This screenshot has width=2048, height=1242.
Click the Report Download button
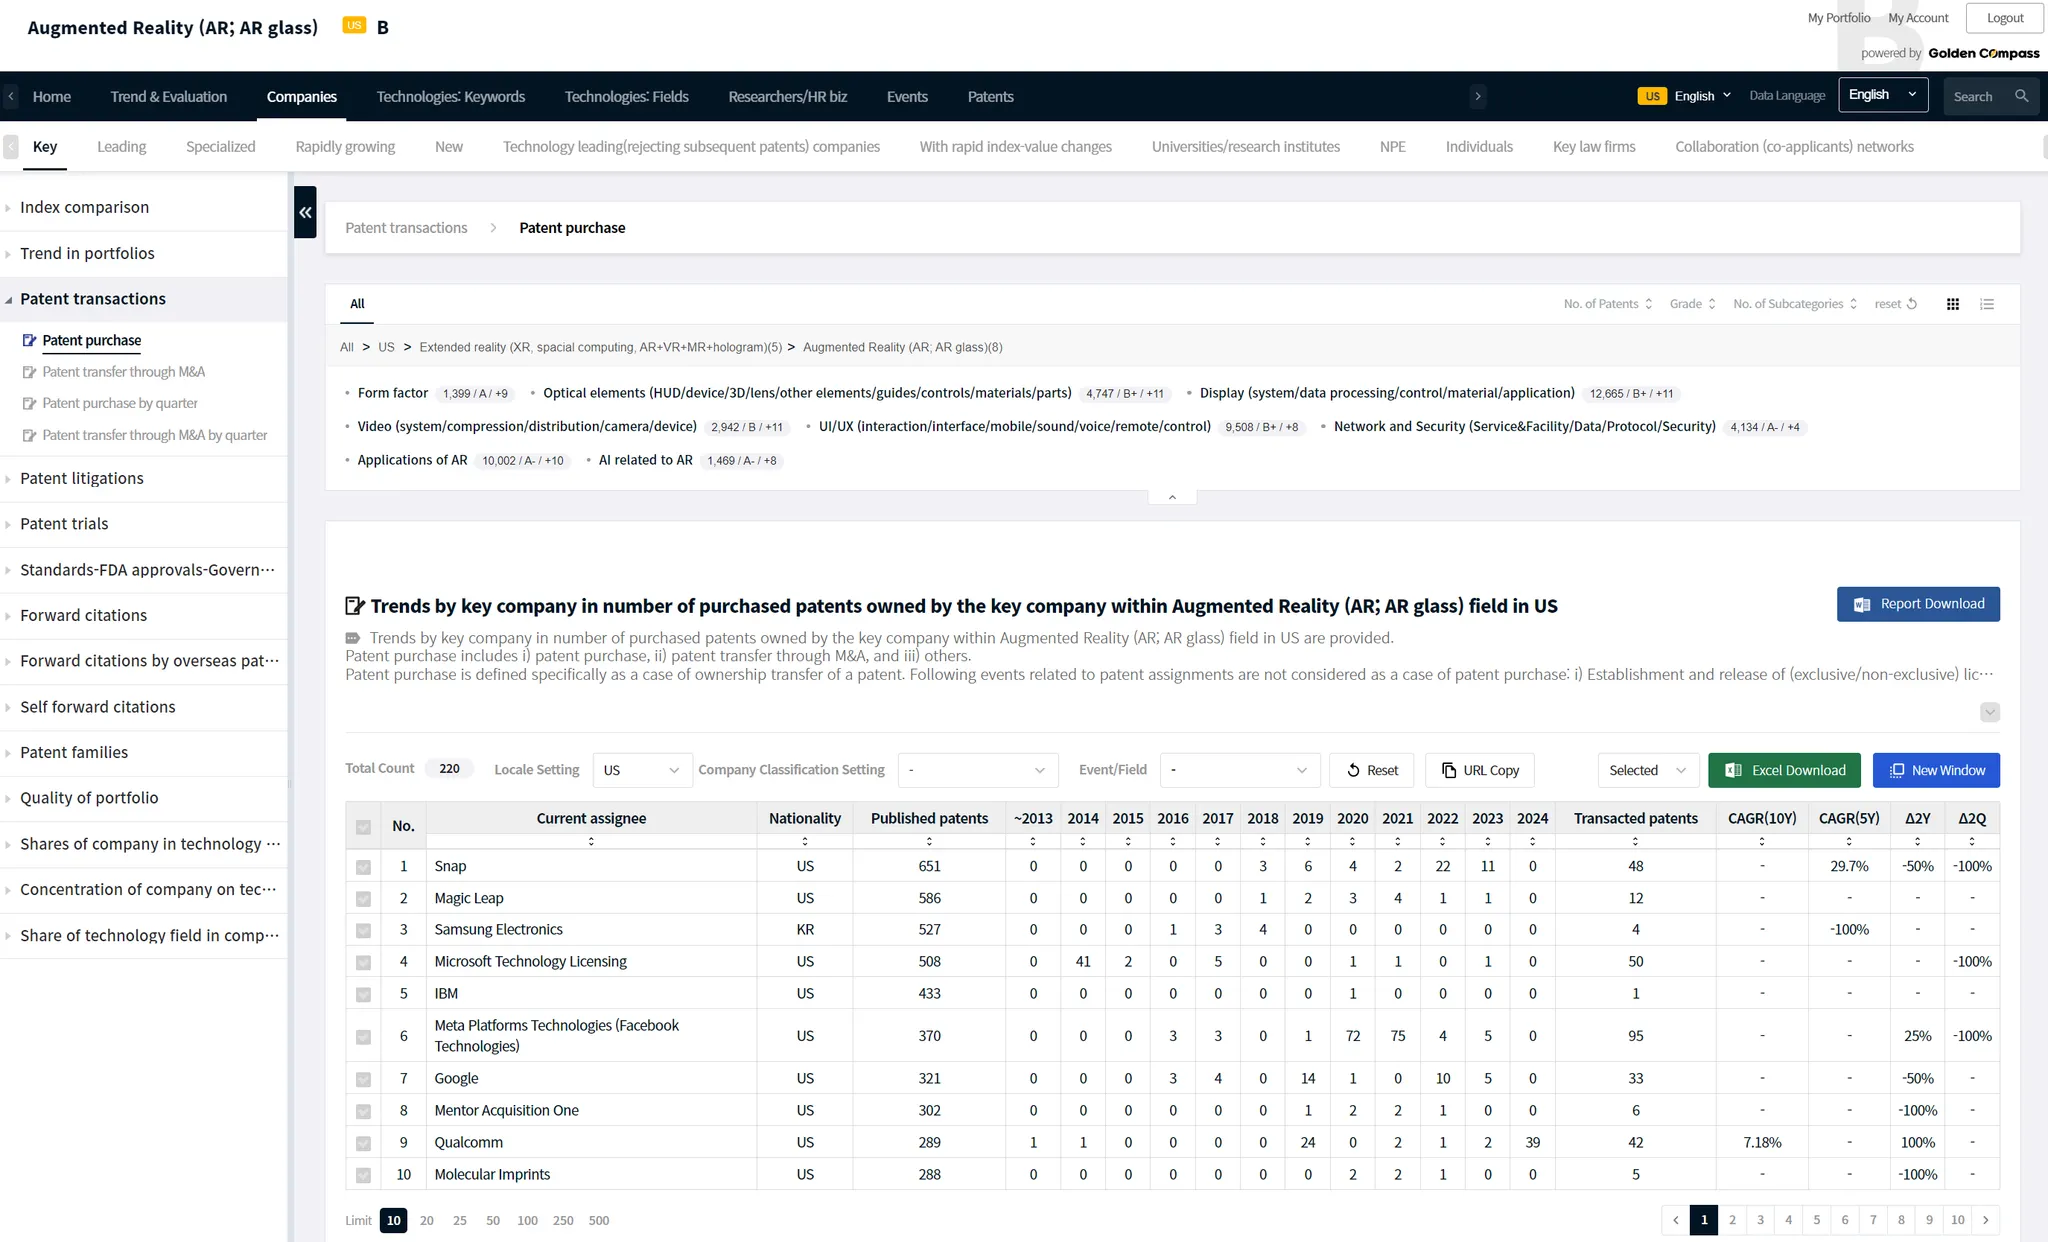pos(1917,604)
